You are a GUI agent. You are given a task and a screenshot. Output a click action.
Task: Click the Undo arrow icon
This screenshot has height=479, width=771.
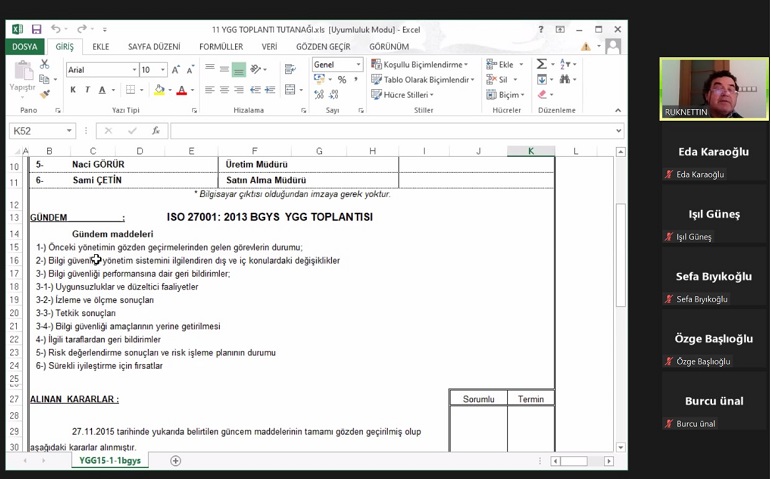pos(56,30)
